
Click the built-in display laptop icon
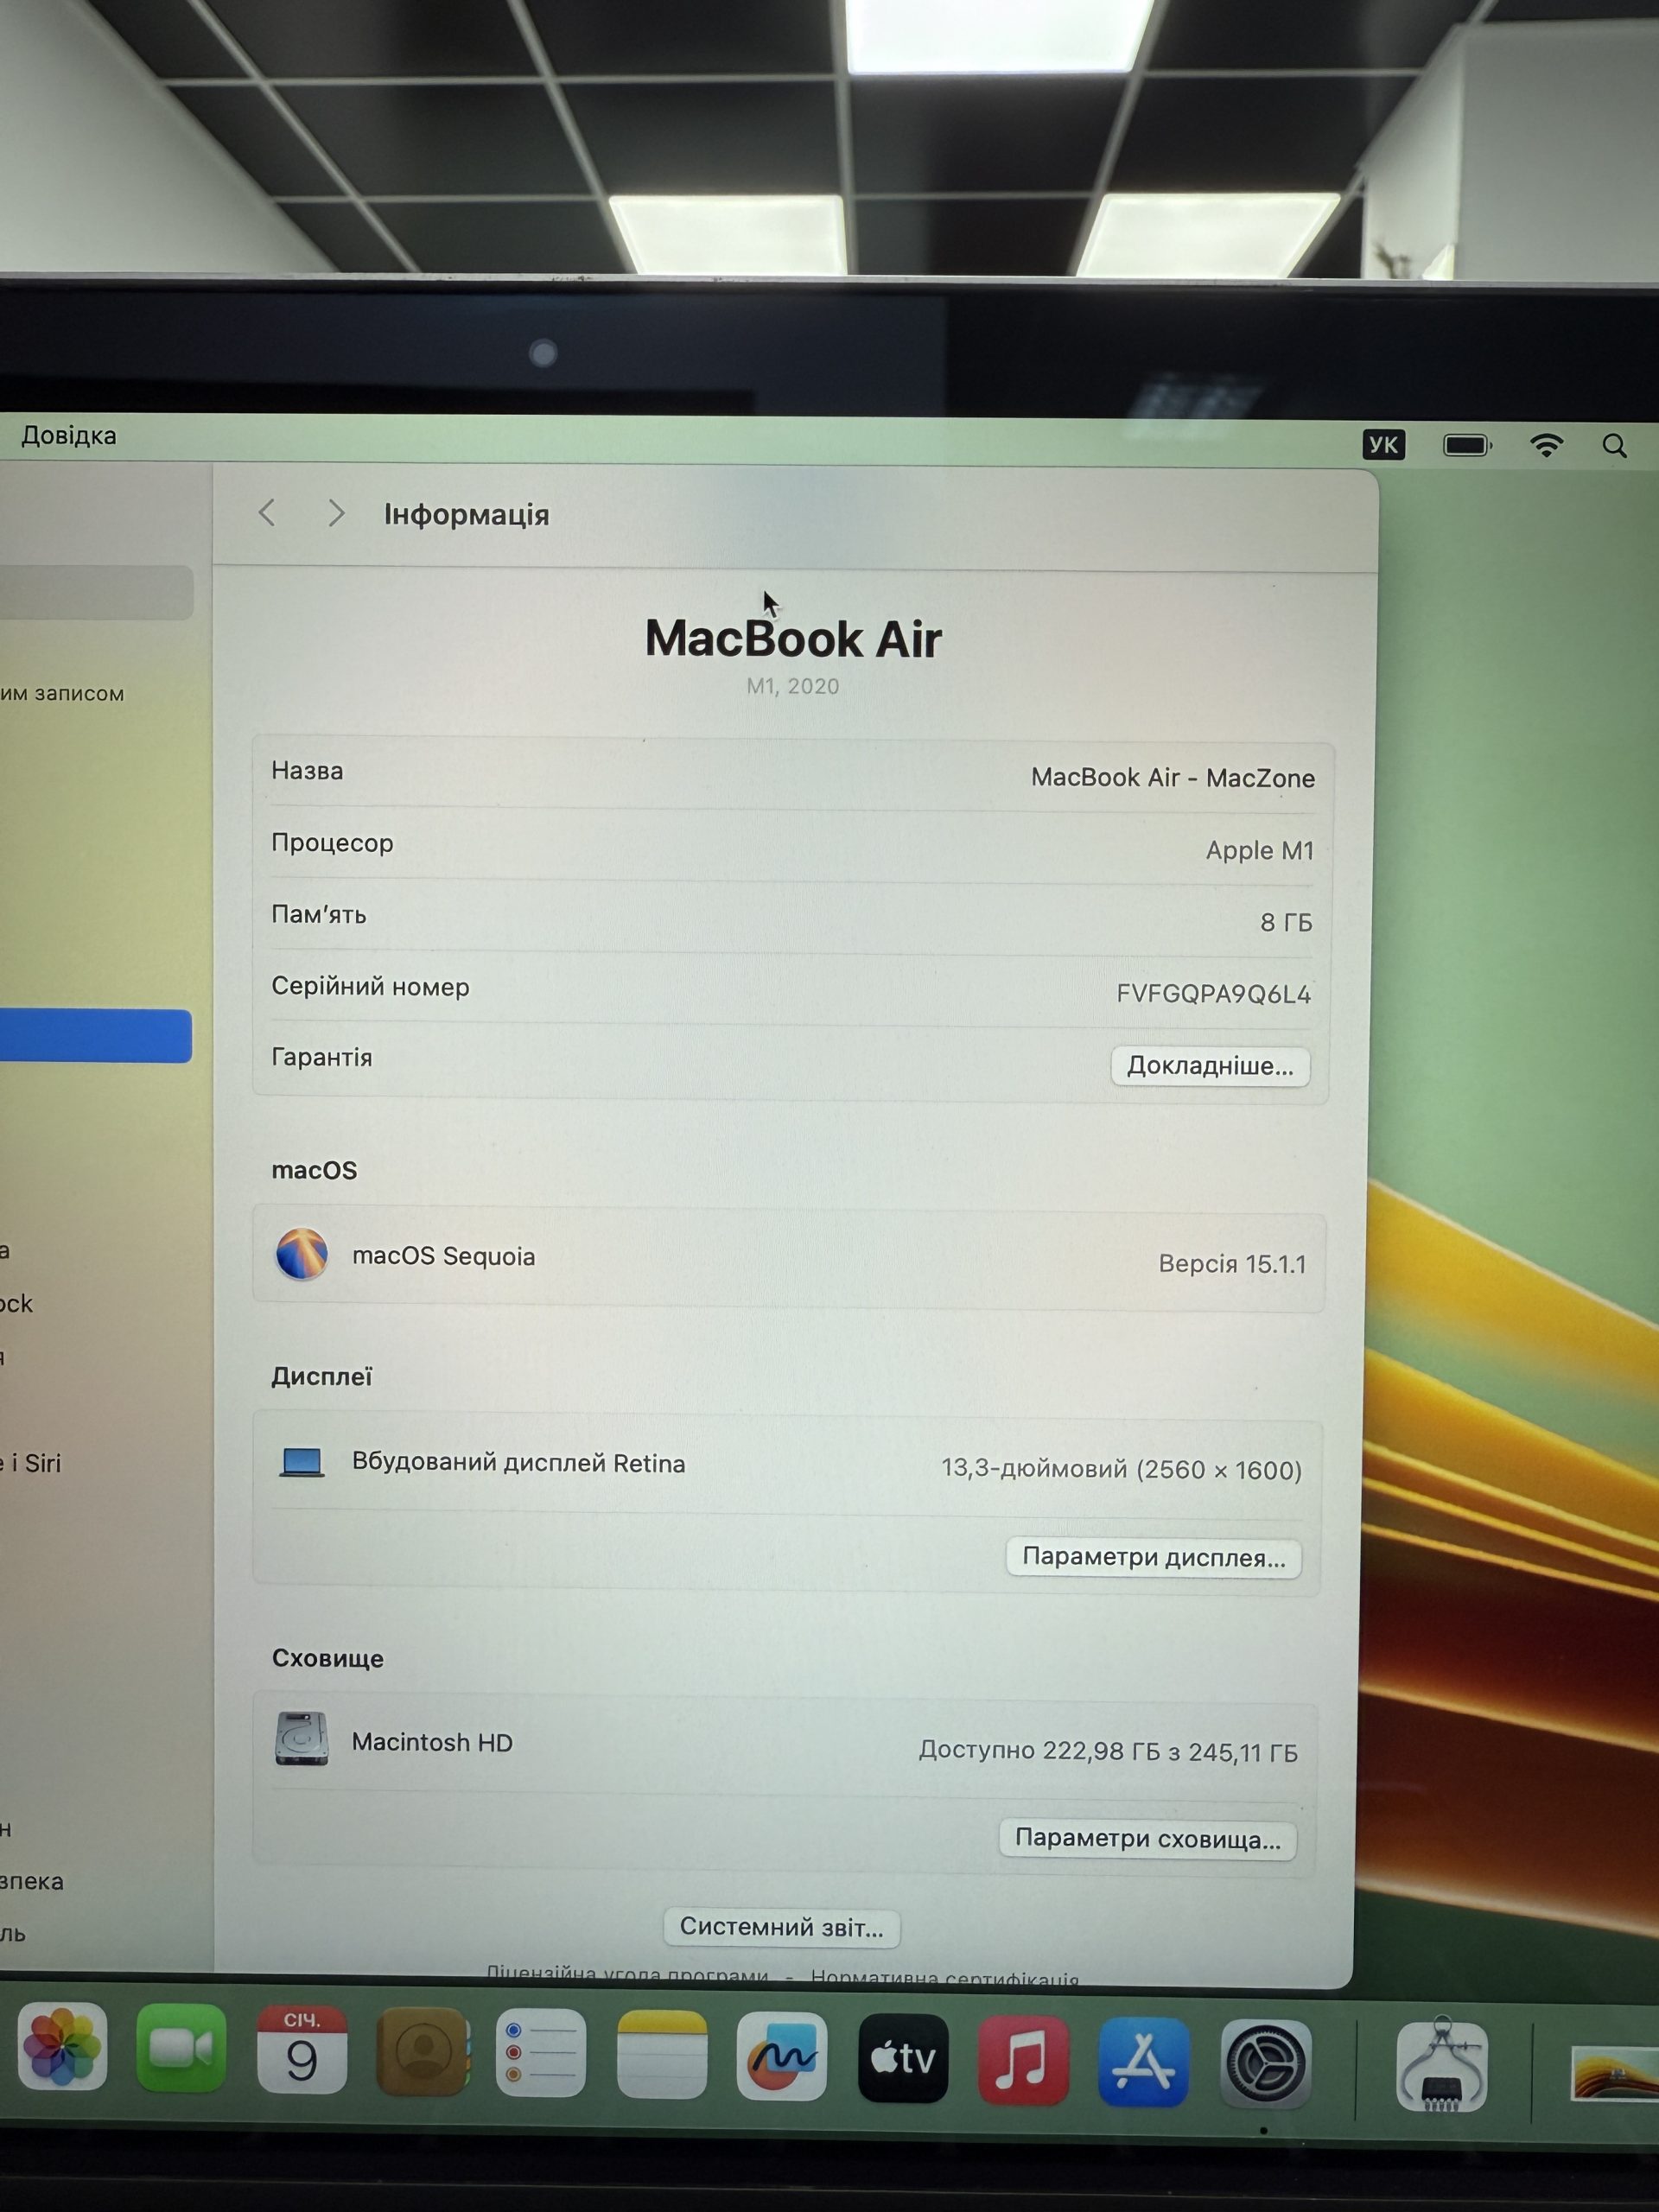tap(301, 1462)
